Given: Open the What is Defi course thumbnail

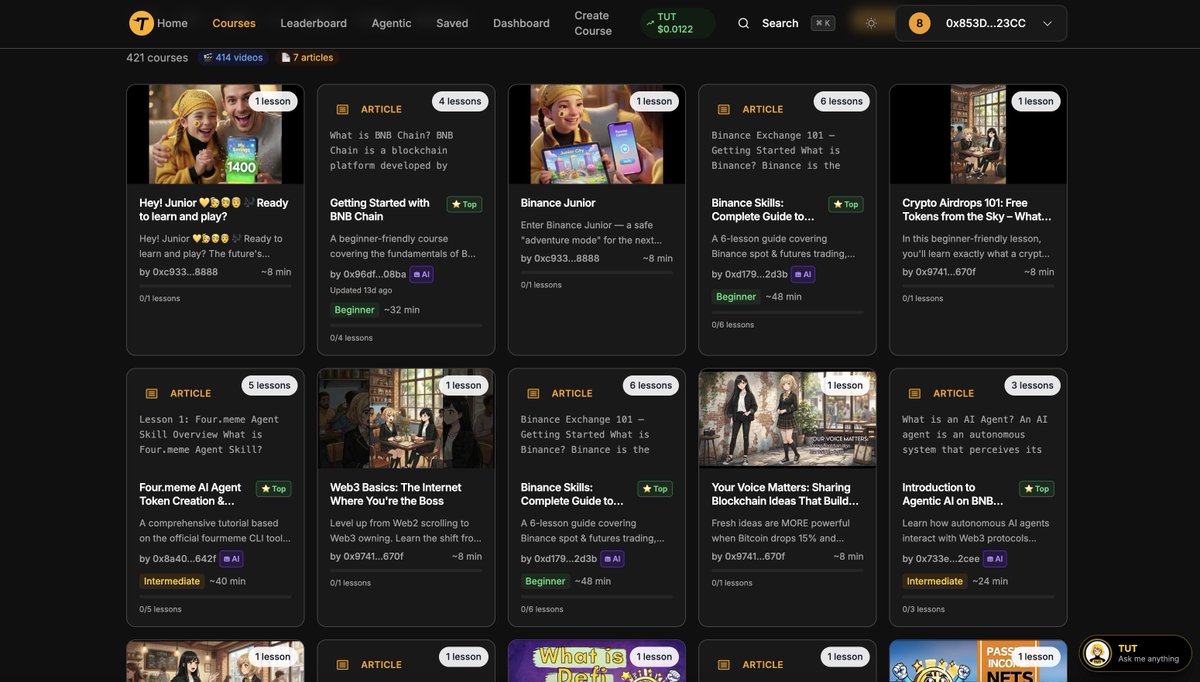Looking at the screenshot, I should [x=597, y=661].
